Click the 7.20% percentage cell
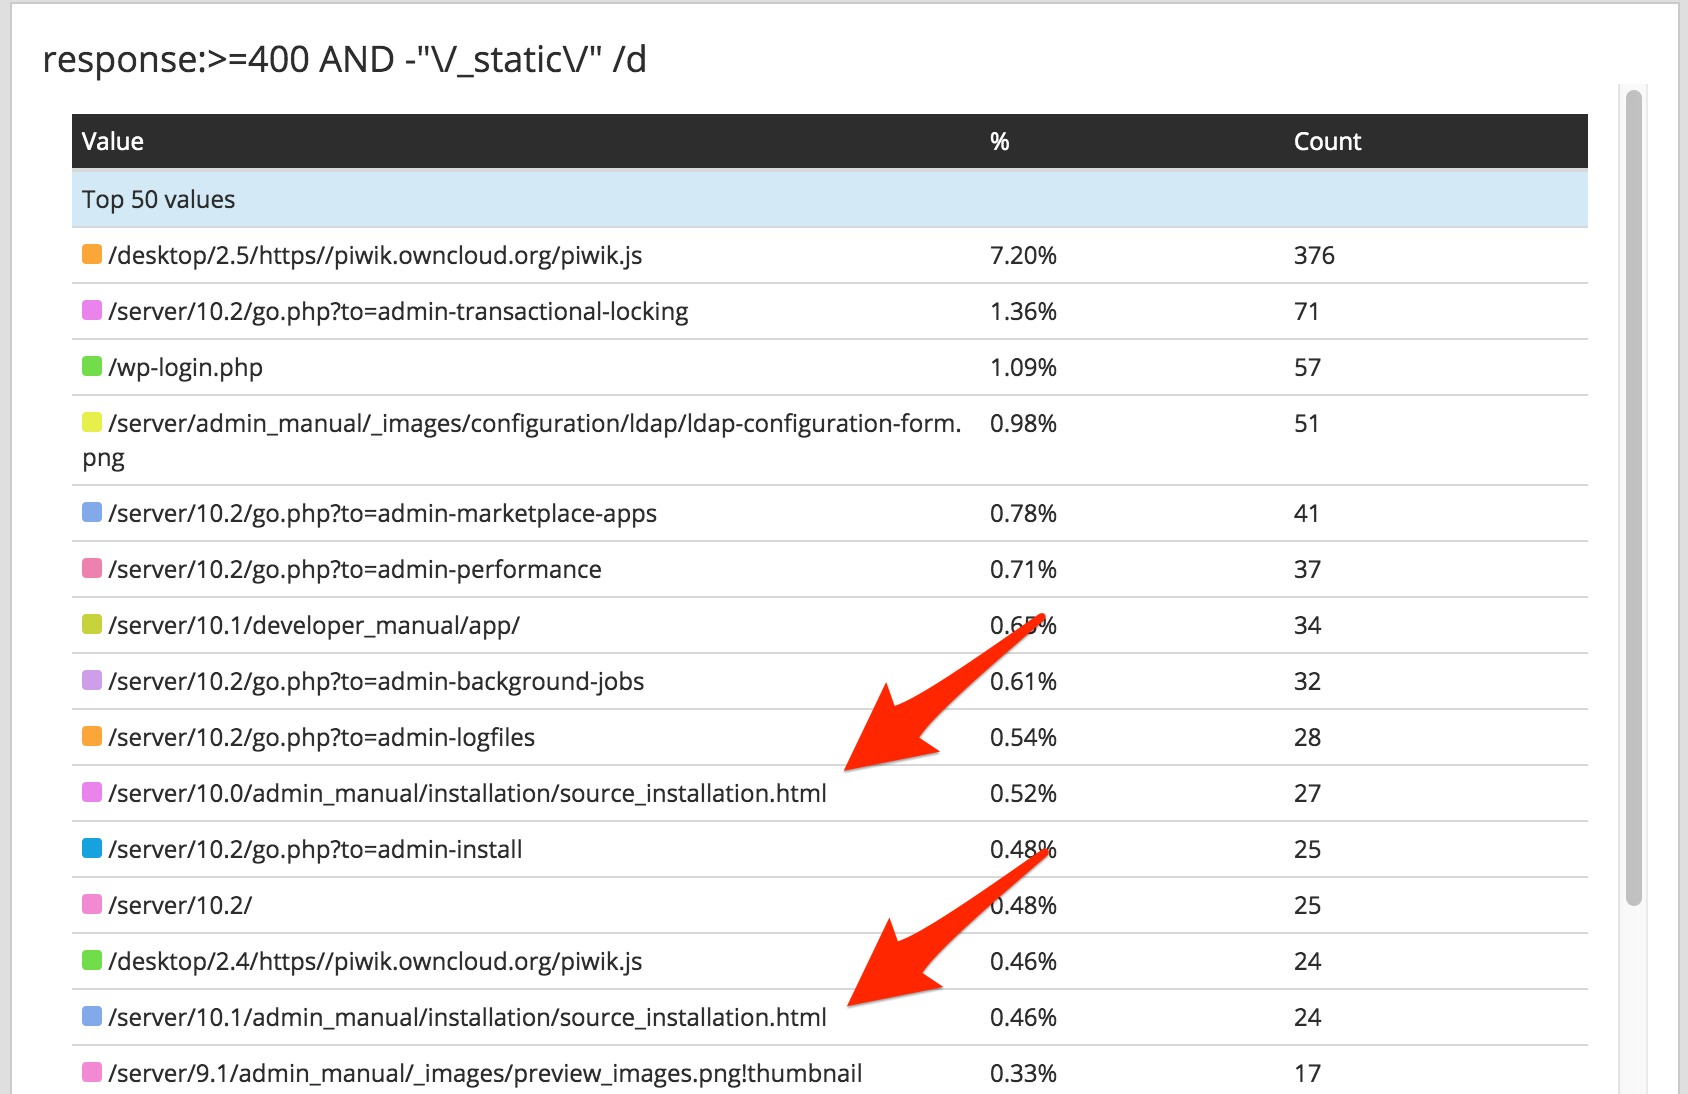The image size is (1688, 1094). coord(1023,255)
